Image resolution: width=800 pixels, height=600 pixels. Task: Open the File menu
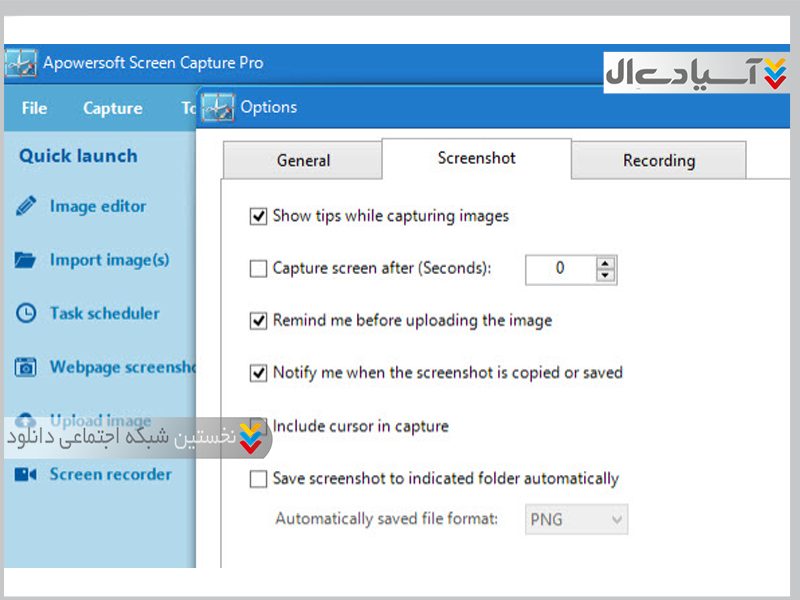coord(34,109)
